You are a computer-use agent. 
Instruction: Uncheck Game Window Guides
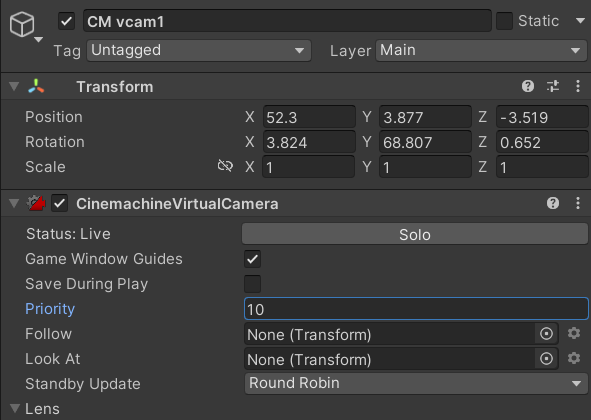click(x=253, y=259)
